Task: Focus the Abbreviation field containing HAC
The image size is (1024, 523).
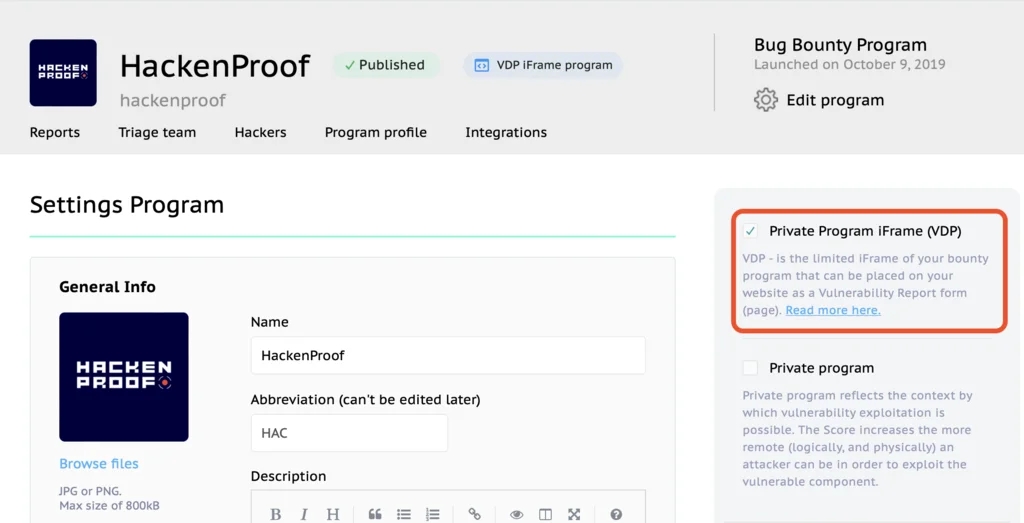Action: (x=349, y=433)
